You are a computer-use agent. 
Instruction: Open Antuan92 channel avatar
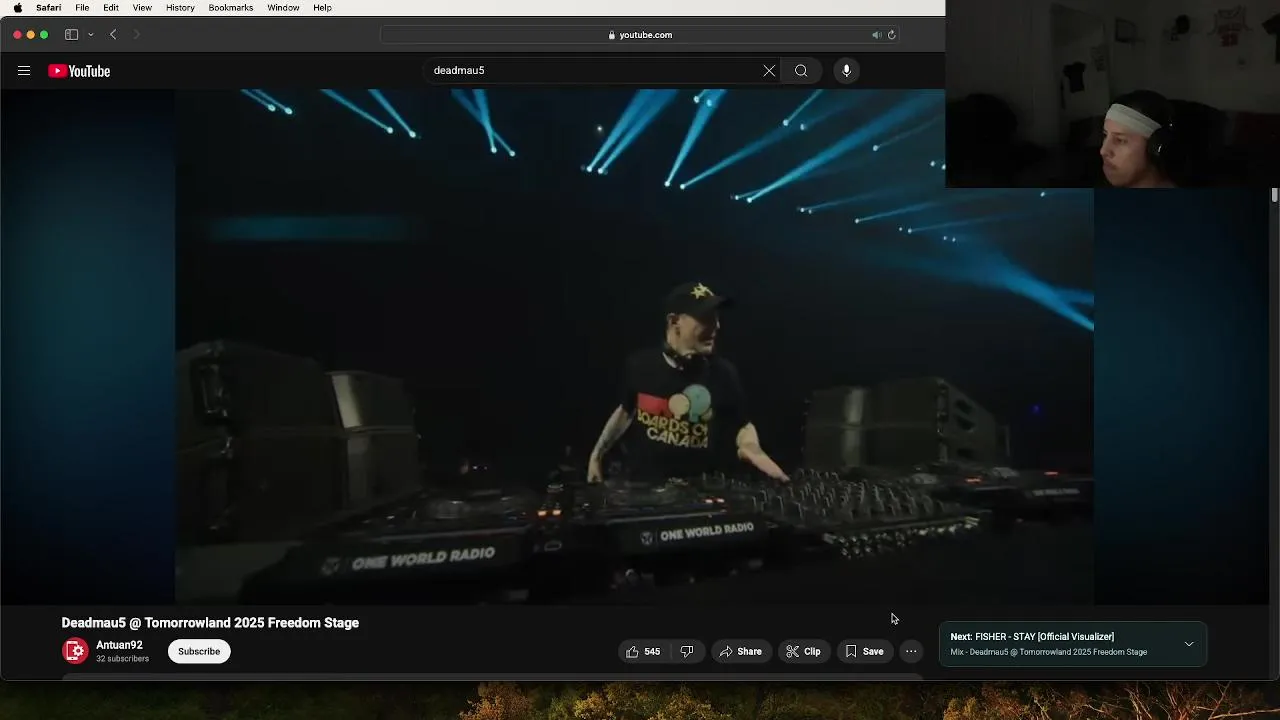click(x=75, y=651)
